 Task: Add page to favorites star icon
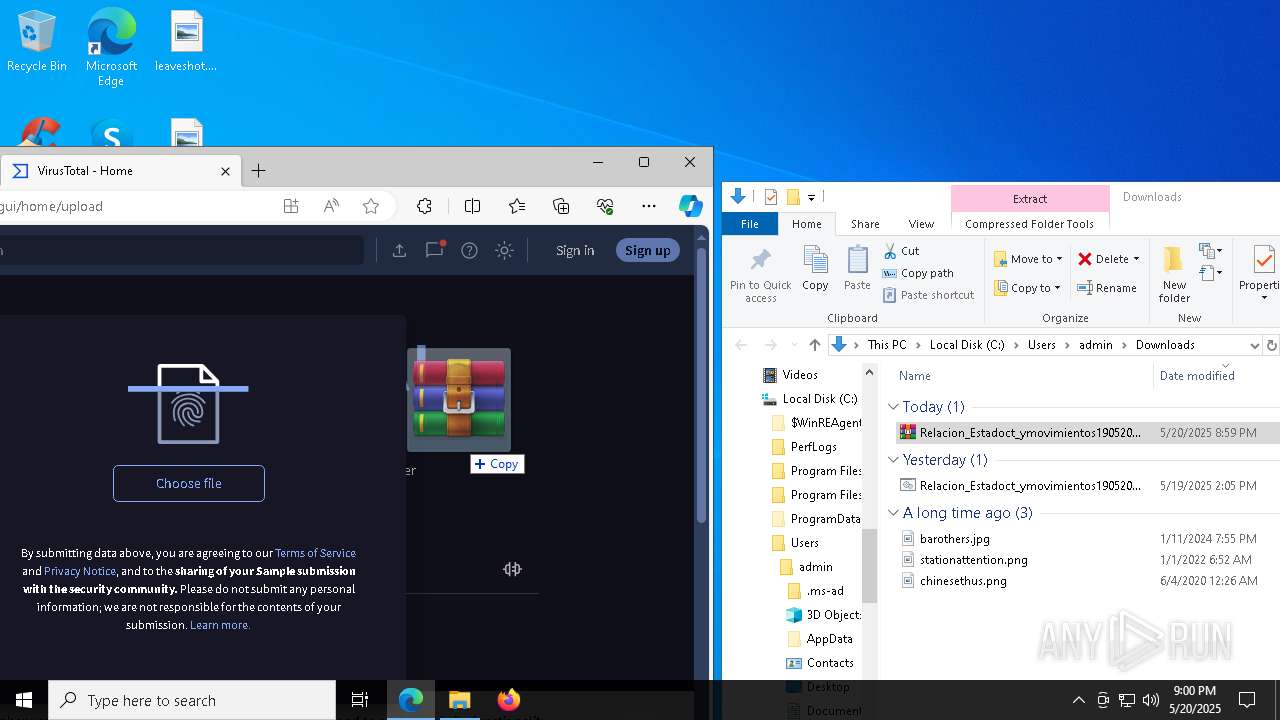pyautogui.click(x=371, y=206)
